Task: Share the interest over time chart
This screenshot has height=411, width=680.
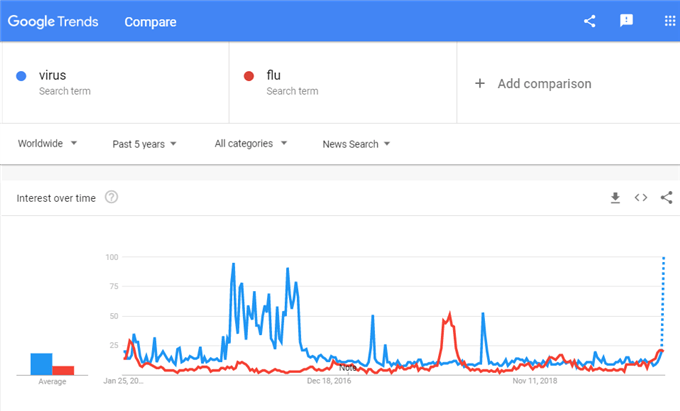Action: 667,198
